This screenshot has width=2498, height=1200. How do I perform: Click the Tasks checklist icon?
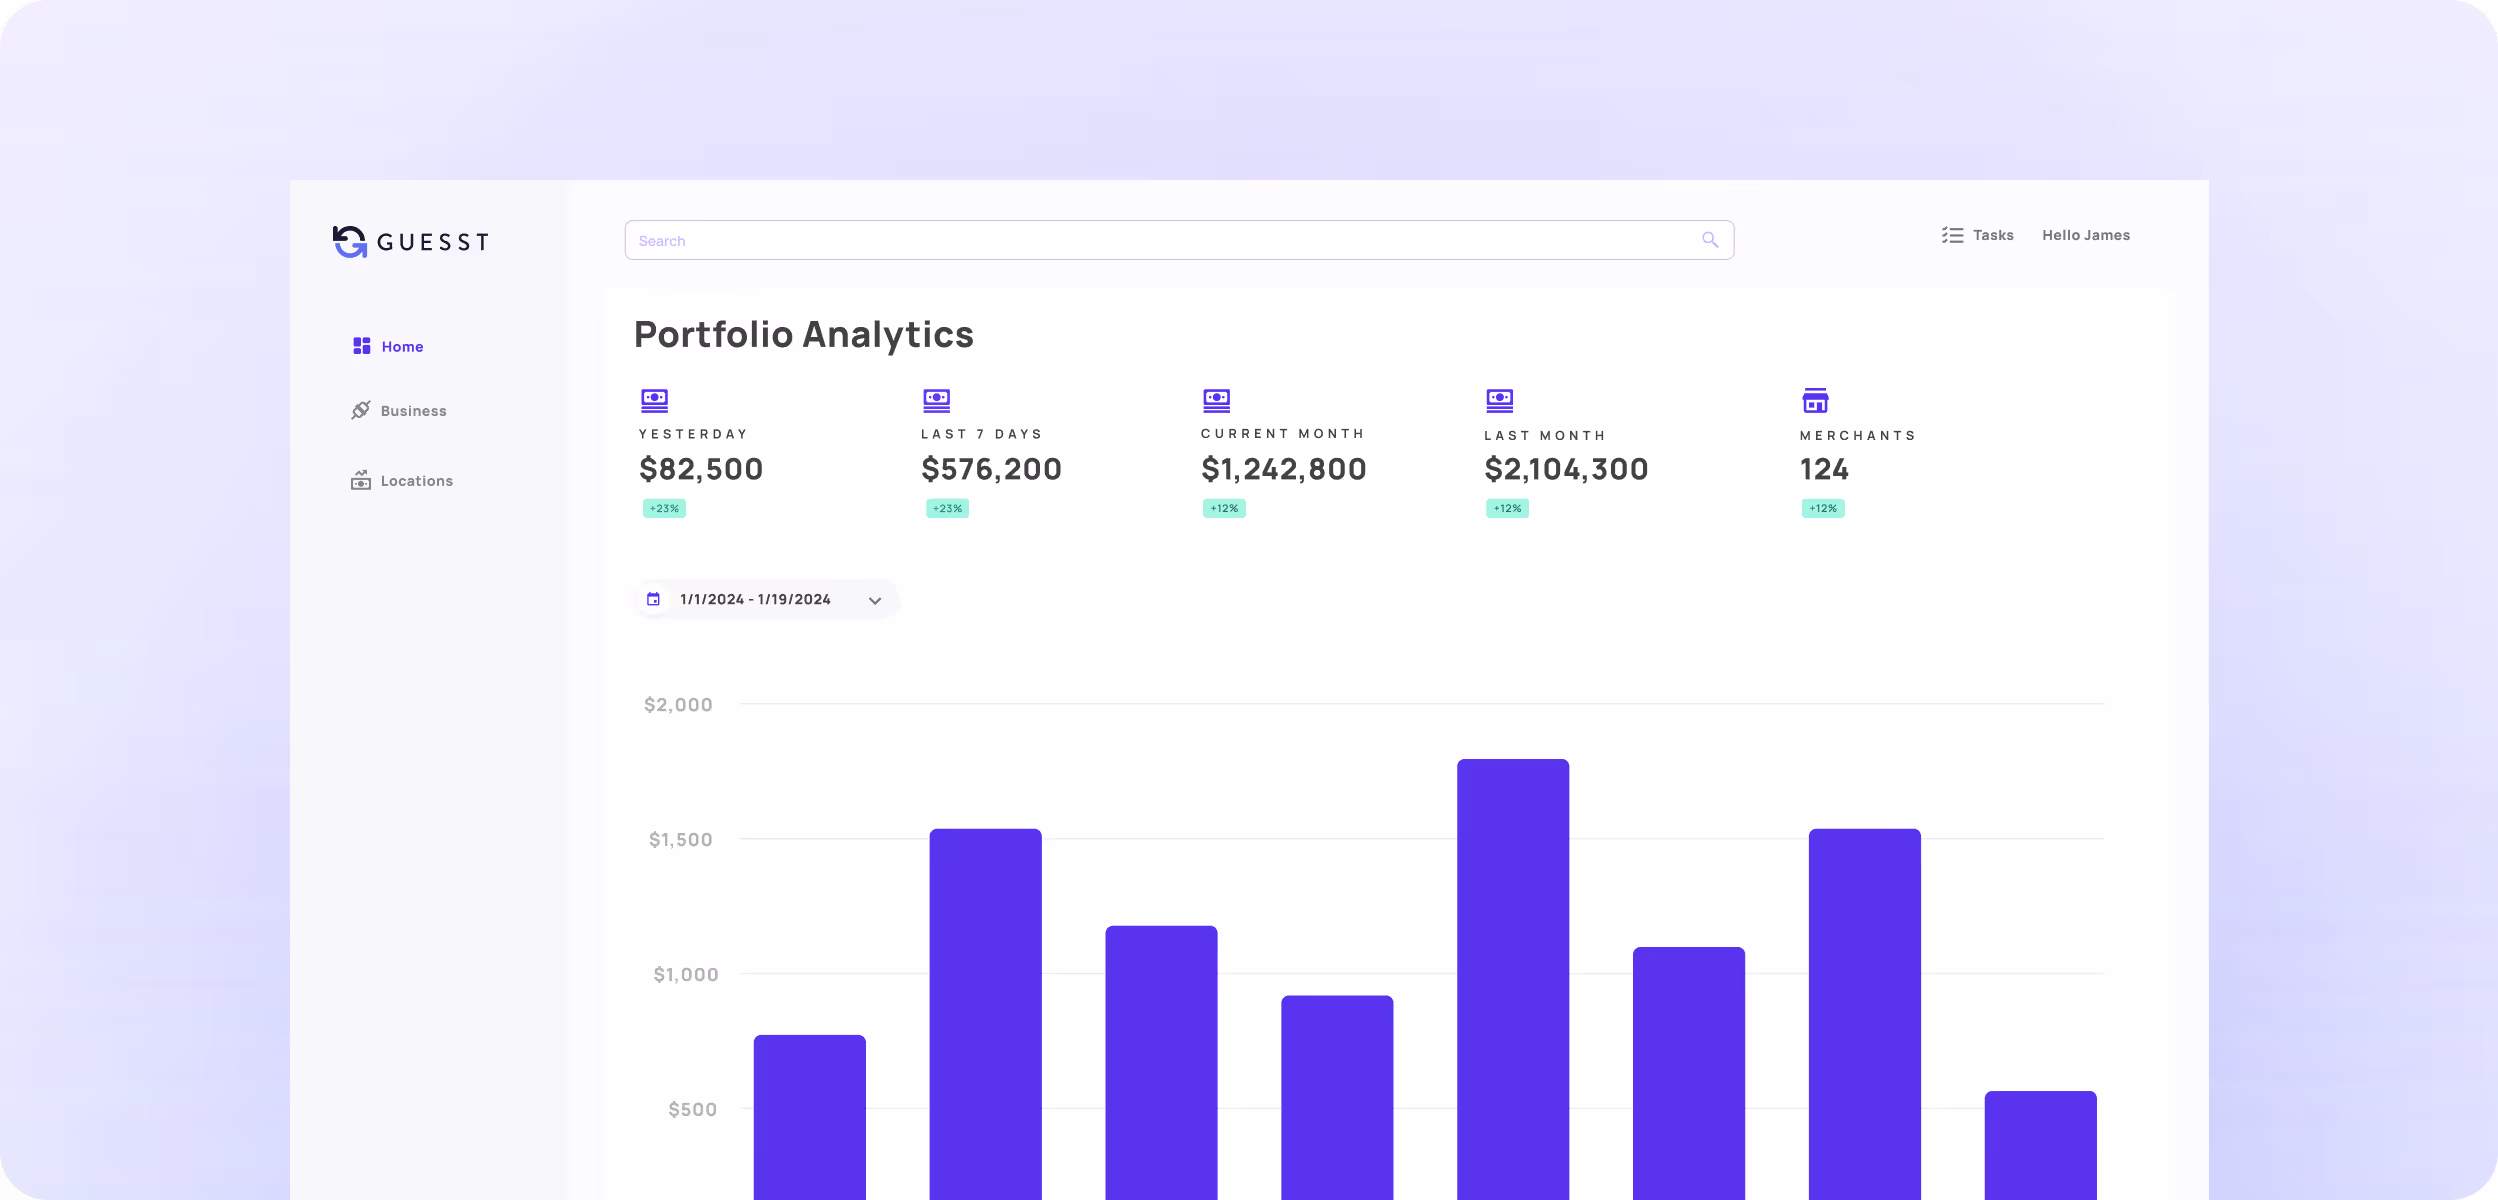coord(1952,235)
